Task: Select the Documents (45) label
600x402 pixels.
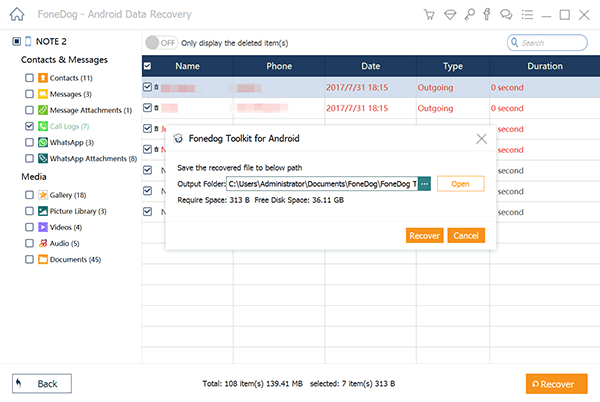Action: 75,259
